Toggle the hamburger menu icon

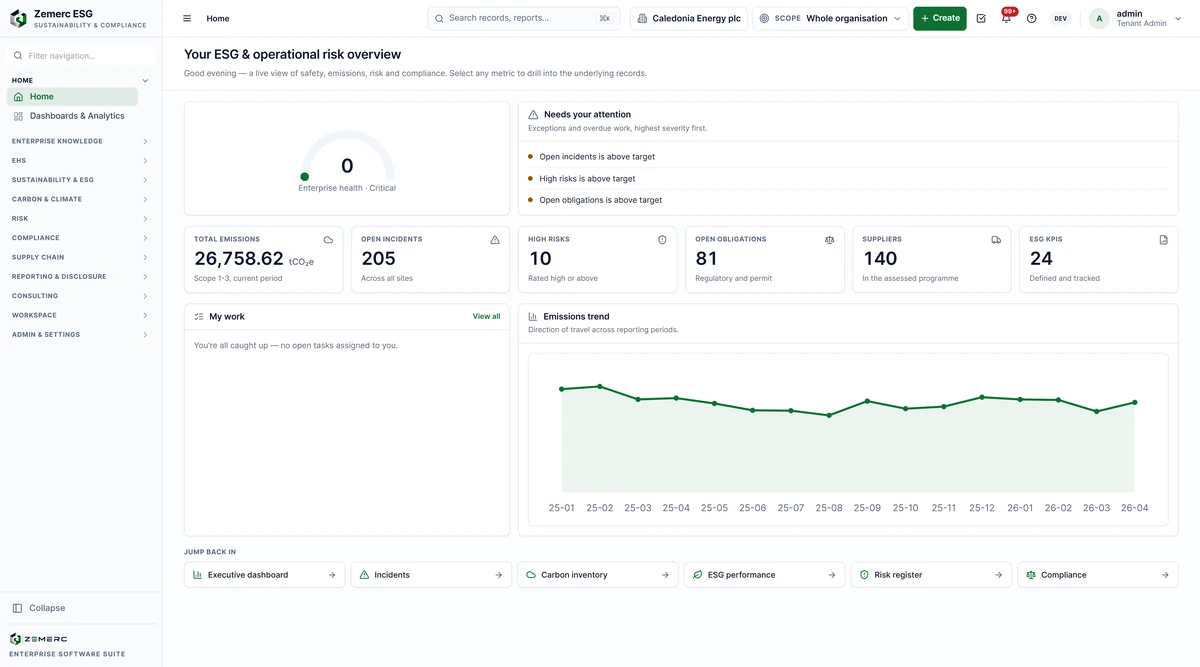click(x=187, y=18)
